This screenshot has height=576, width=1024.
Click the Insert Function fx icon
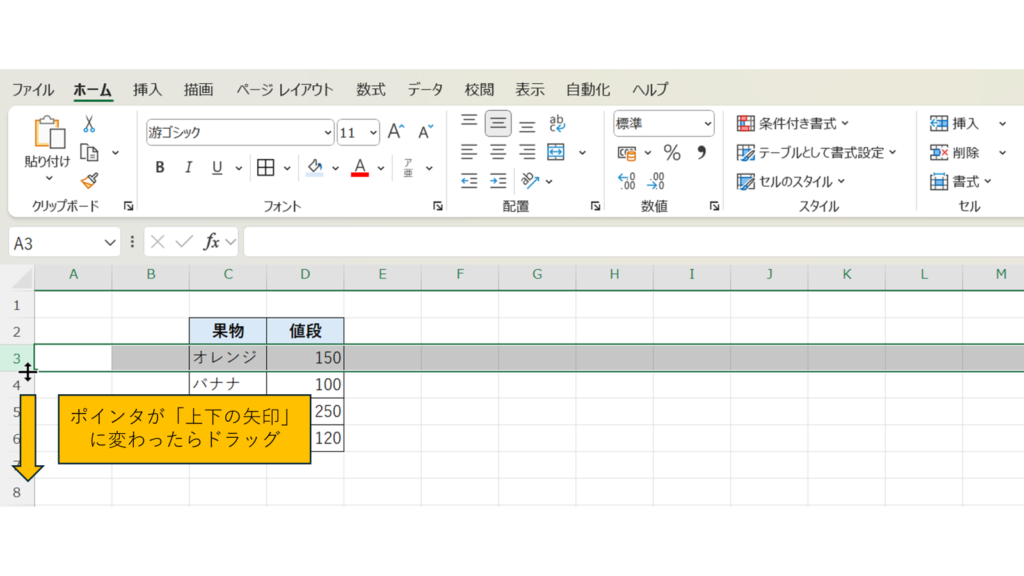[212, 242]
